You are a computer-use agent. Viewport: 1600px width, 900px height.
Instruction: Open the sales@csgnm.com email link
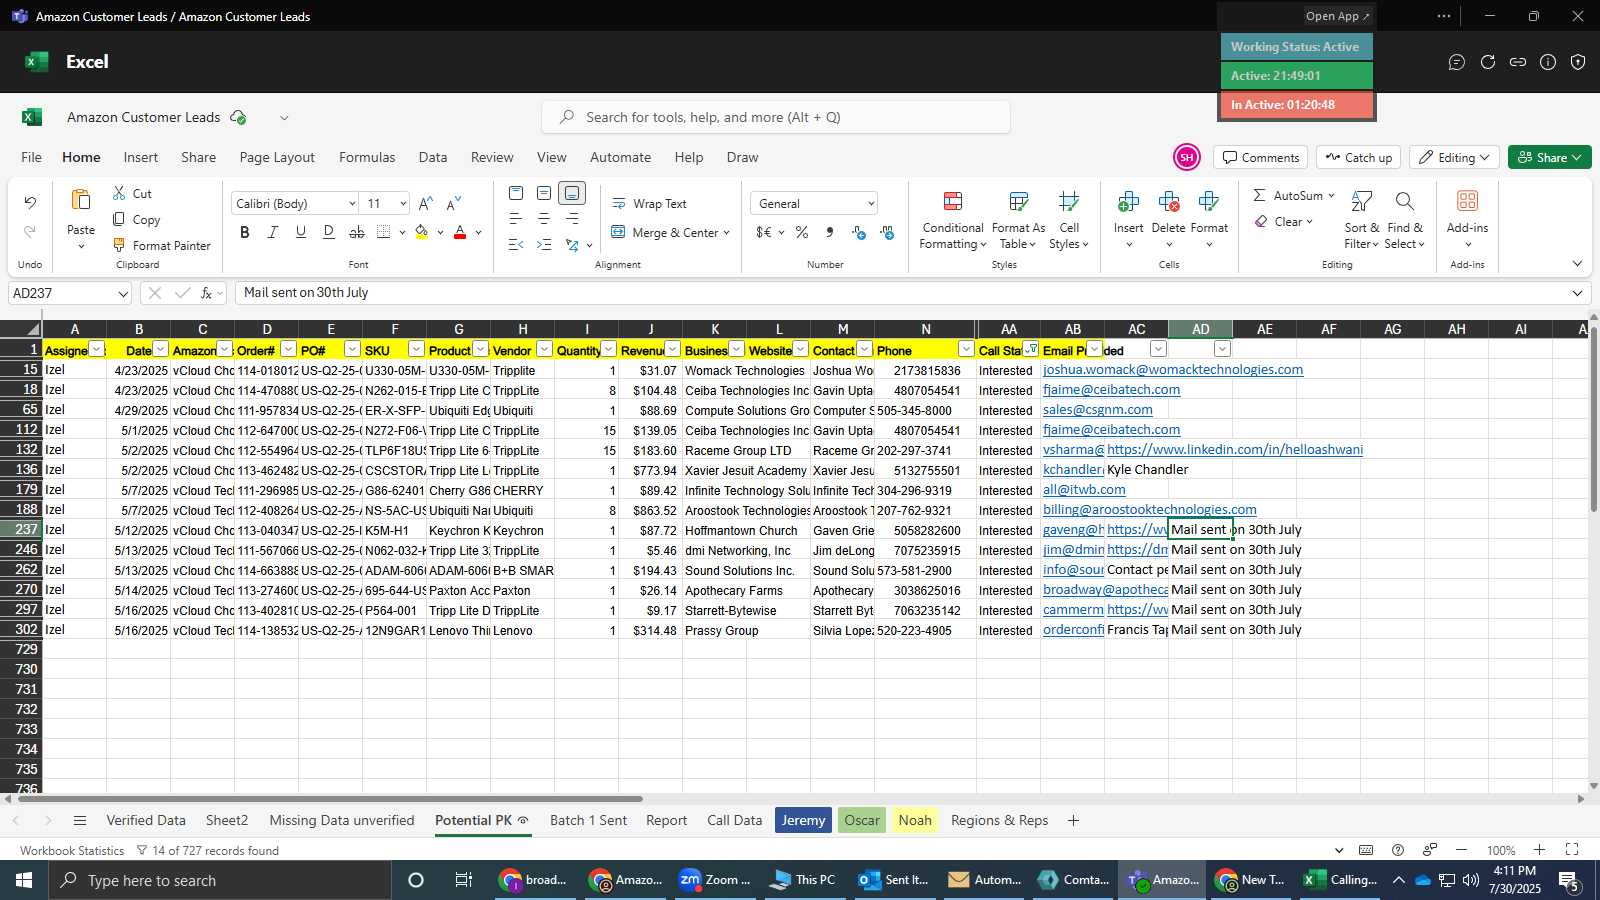(1098, 410)
